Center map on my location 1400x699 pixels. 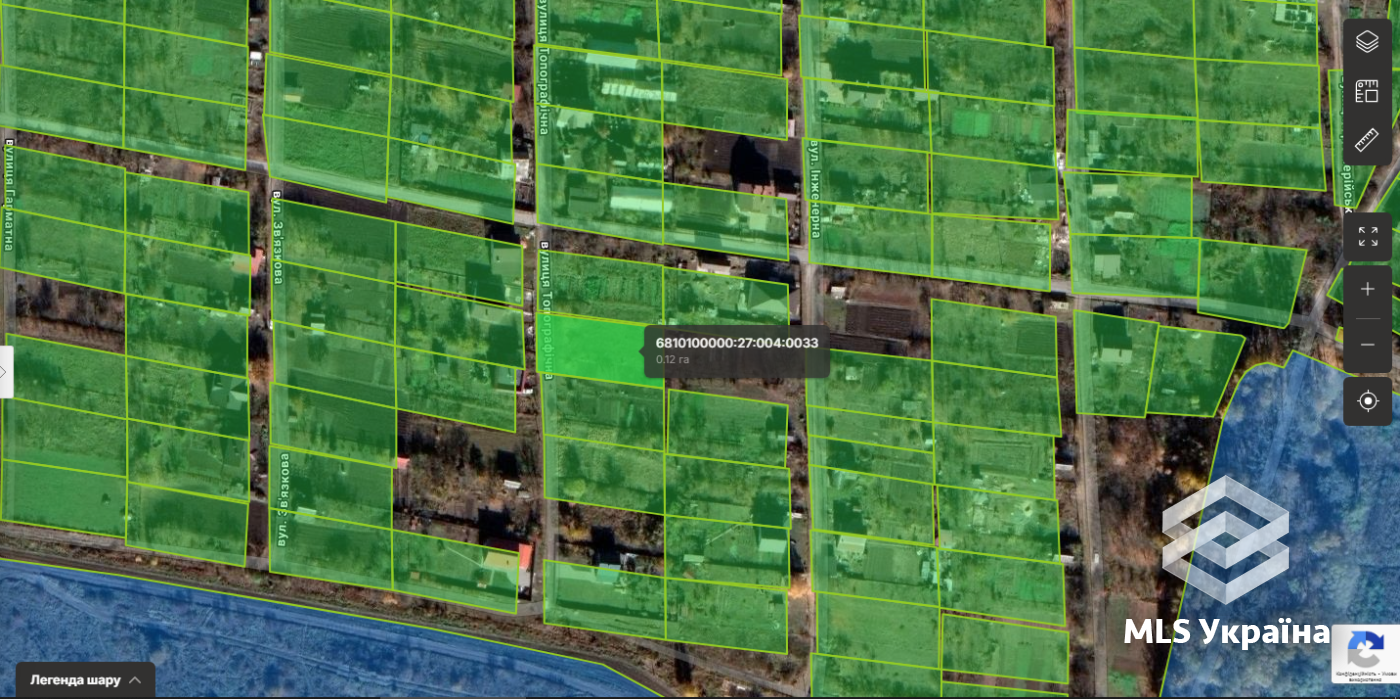pos(1367,401)
